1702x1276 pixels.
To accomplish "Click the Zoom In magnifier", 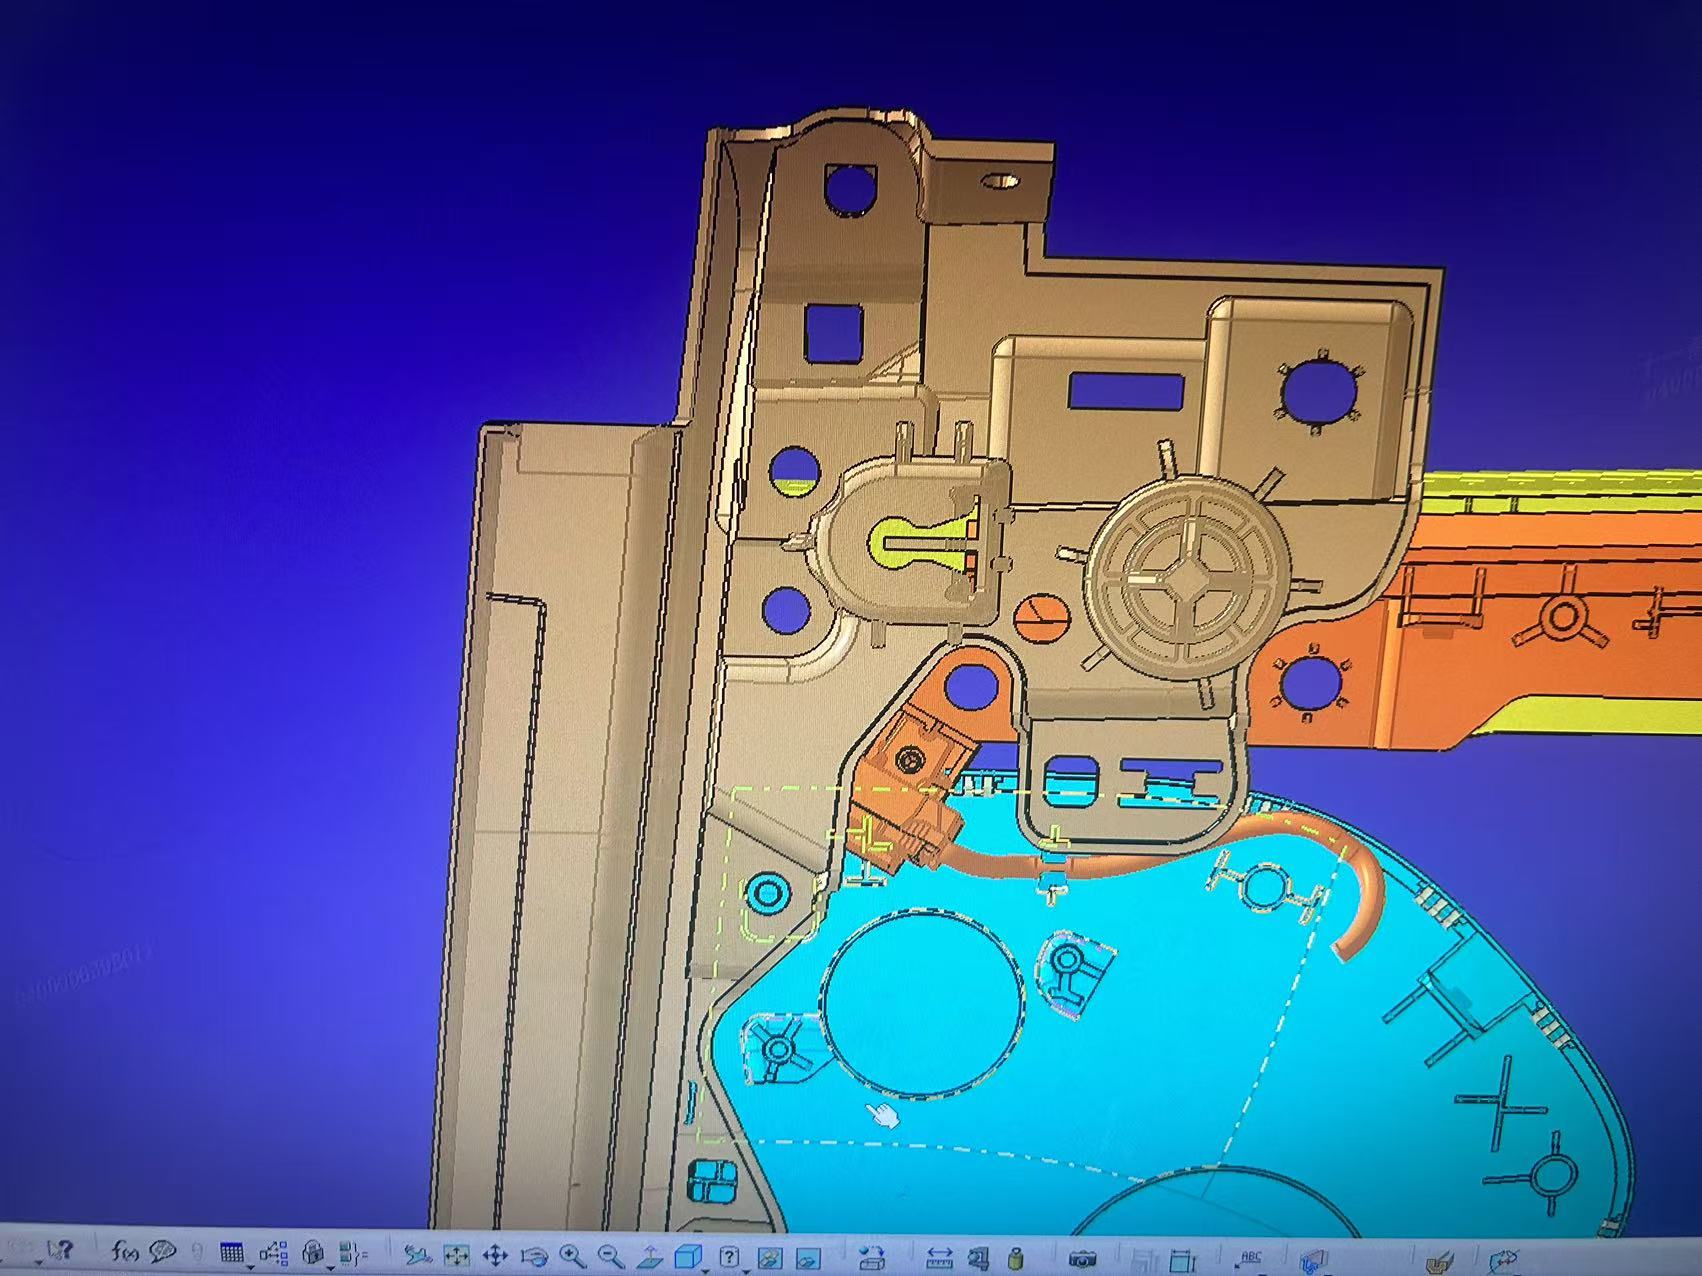I will point(572,1256).
